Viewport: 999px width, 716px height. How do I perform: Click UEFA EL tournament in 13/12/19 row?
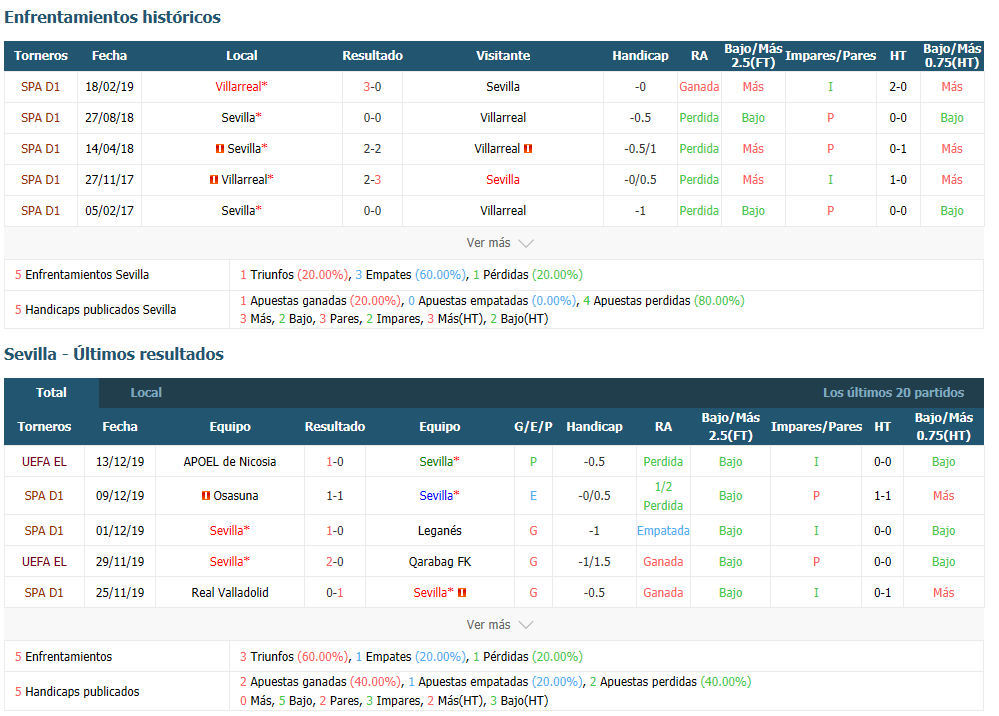coord(44,462)
